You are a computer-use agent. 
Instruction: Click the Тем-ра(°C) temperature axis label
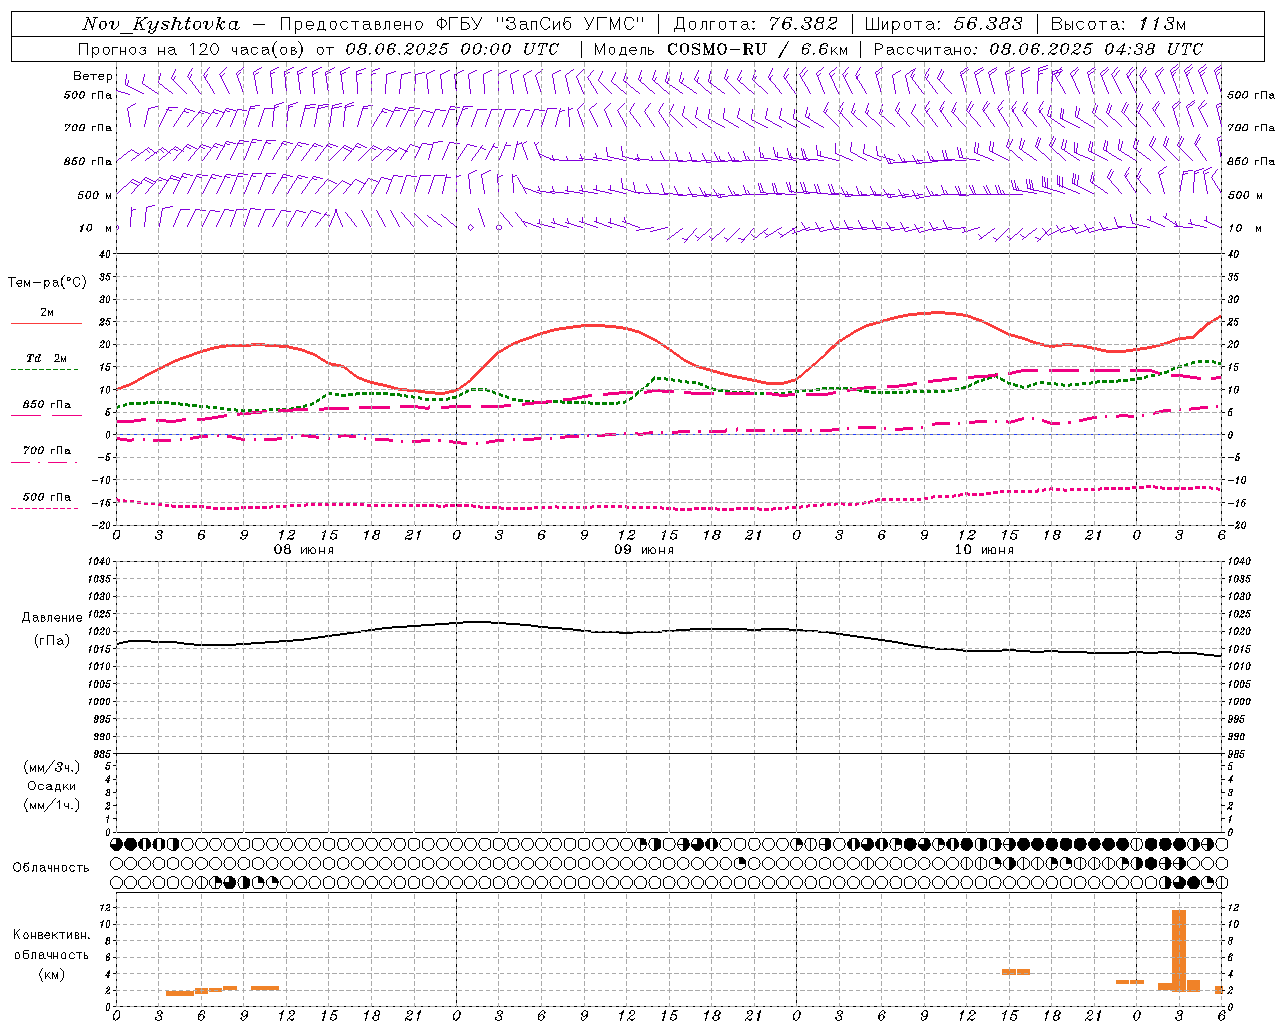tap(47, 283)
